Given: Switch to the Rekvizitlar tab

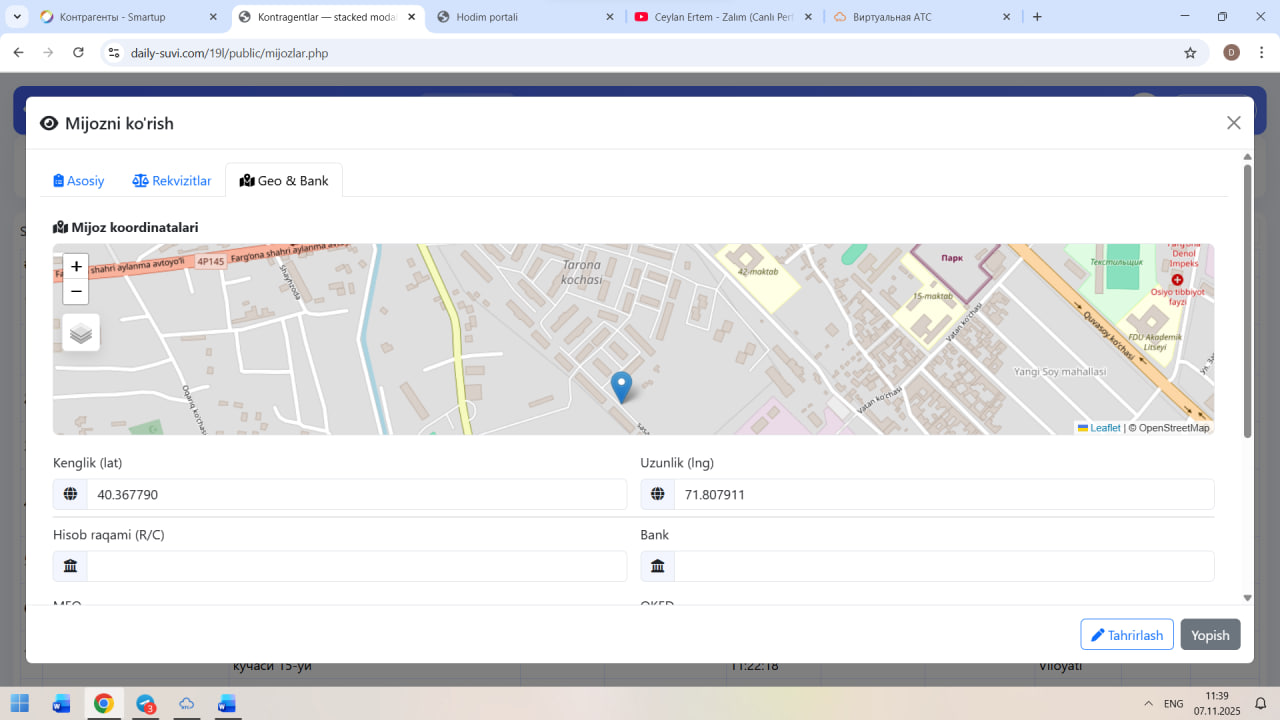Looking at the screenshot, I should click(x=172, y=181).
